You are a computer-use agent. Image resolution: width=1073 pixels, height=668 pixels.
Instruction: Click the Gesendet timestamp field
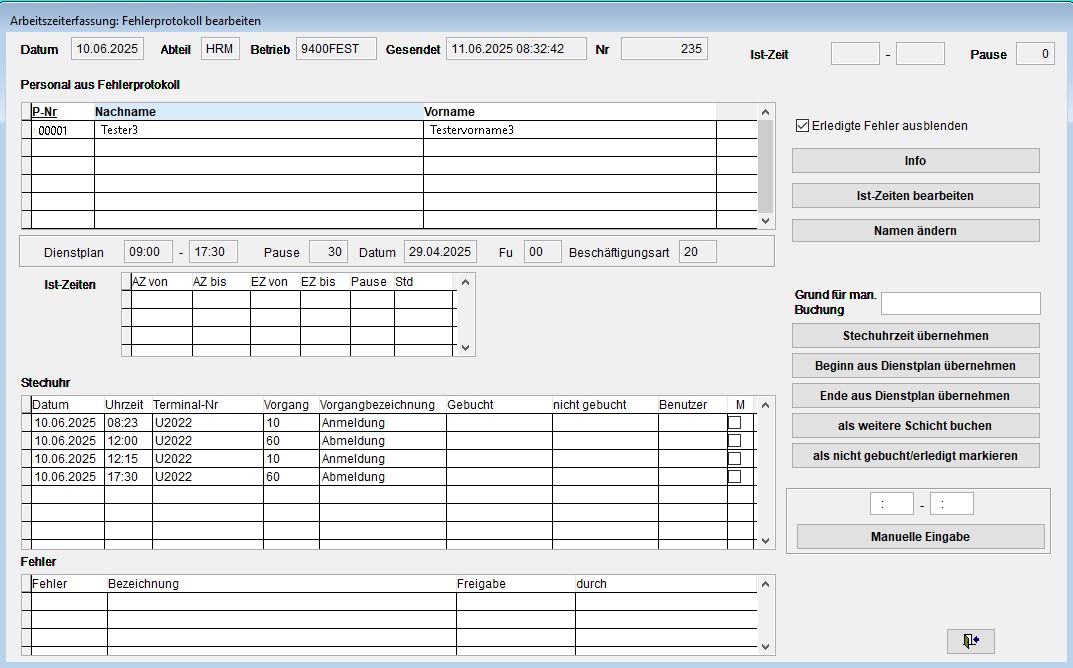516,49
